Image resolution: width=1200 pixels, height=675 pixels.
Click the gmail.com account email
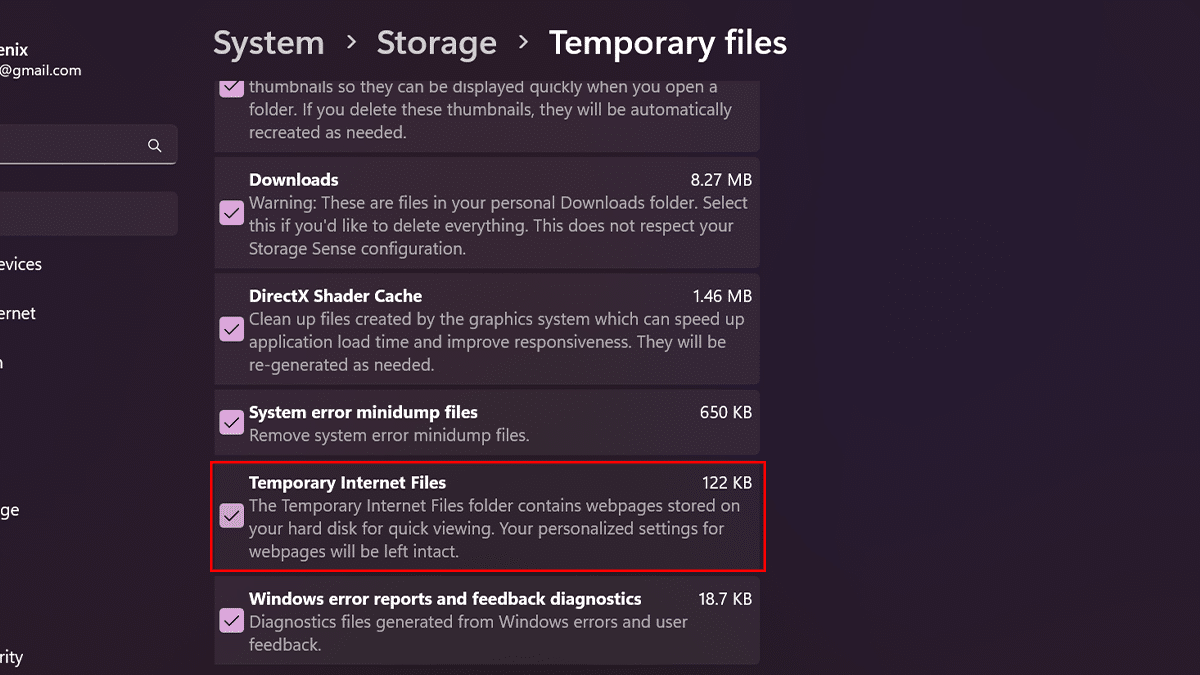click(40, 71)
